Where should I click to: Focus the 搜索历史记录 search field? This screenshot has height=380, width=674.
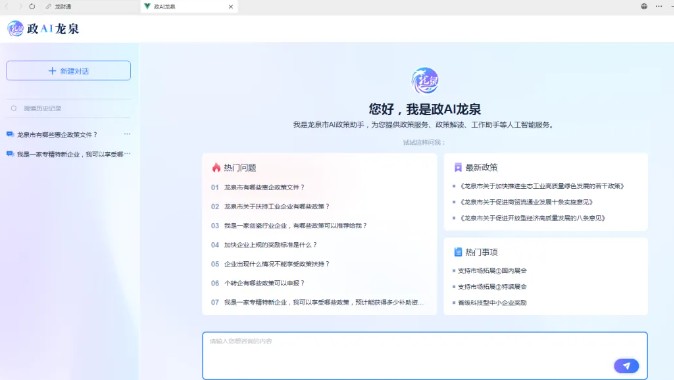68,108
